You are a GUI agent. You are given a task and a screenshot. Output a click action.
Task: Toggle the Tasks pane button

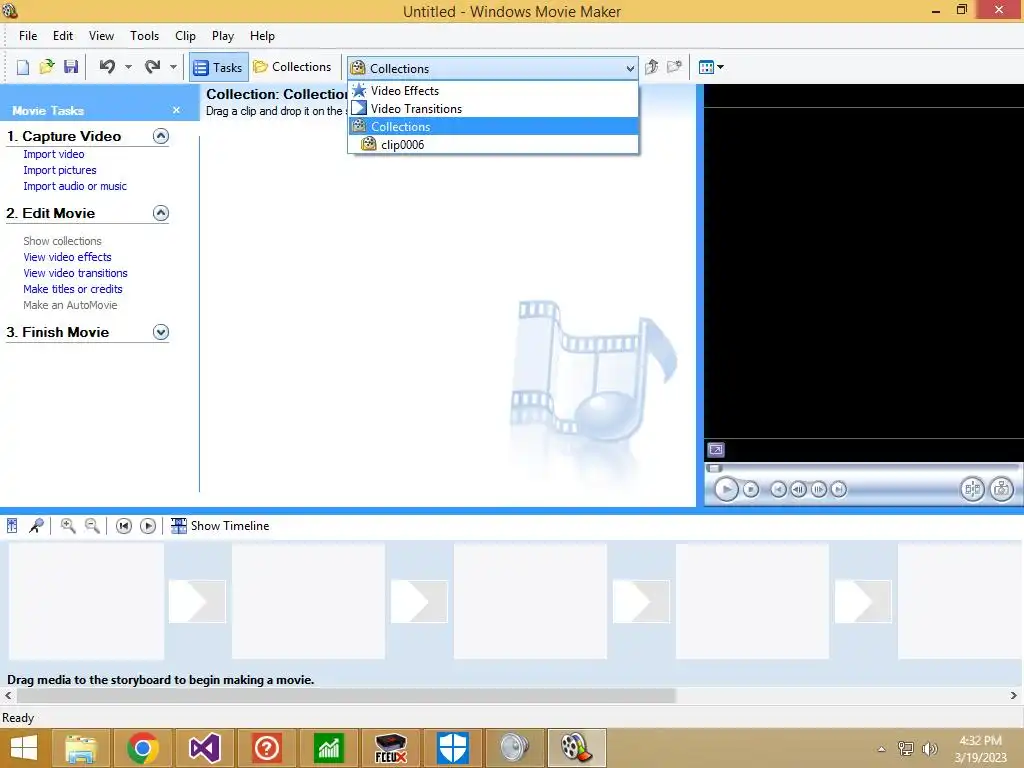tap(219, 67)
